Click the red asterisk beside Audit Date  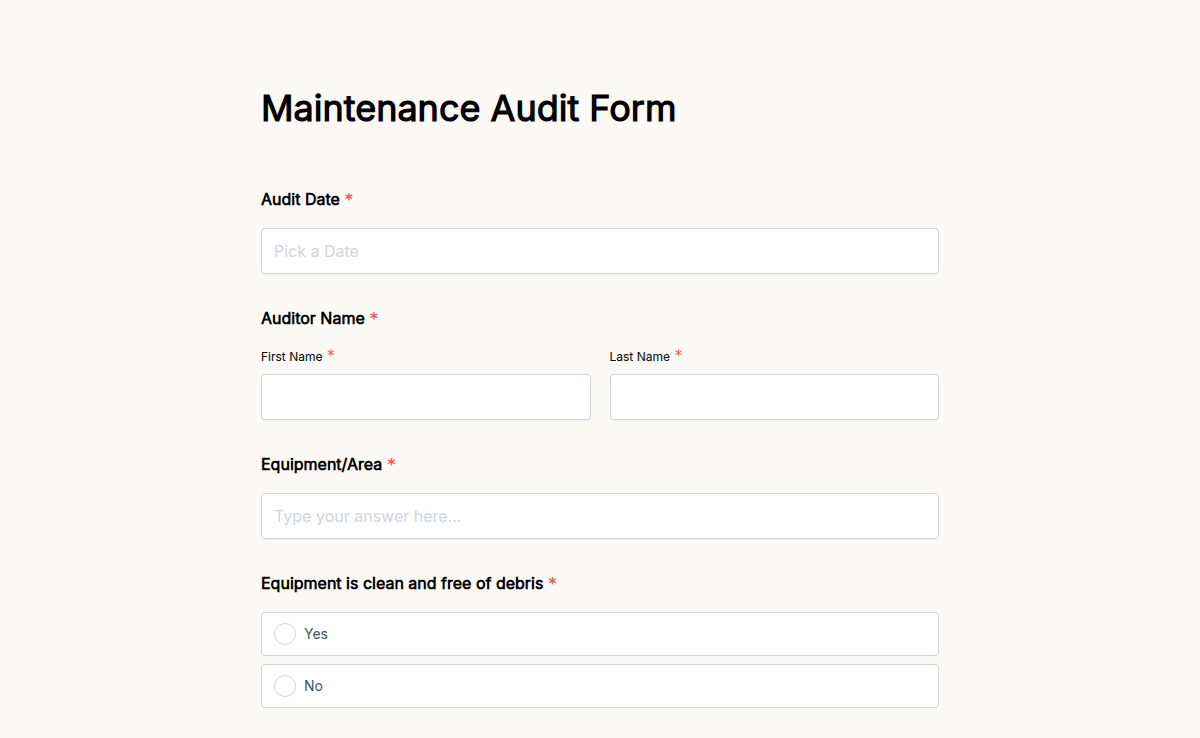tap(348, 199)
